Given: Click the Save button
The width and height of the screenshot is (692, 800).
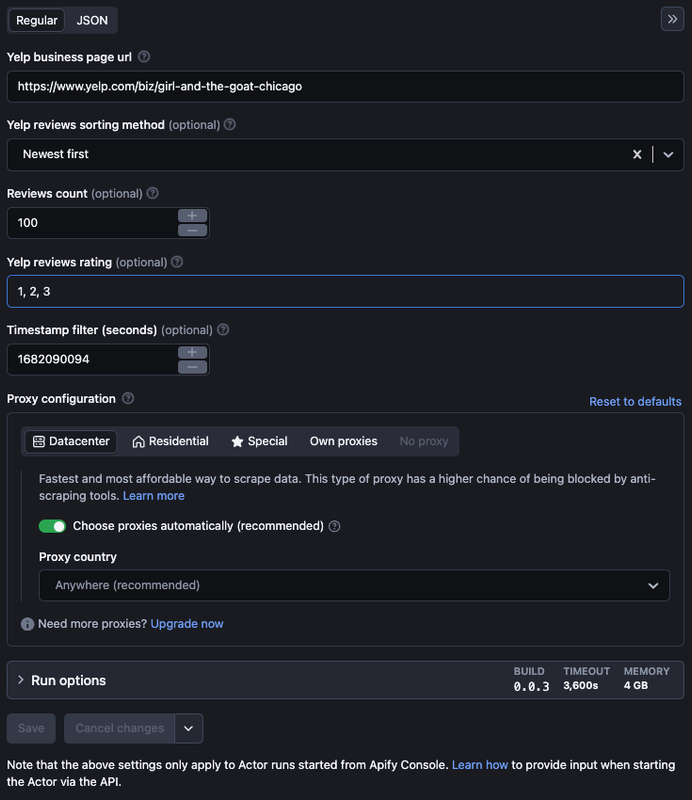Looking at the screenshot, I should 31,728.
